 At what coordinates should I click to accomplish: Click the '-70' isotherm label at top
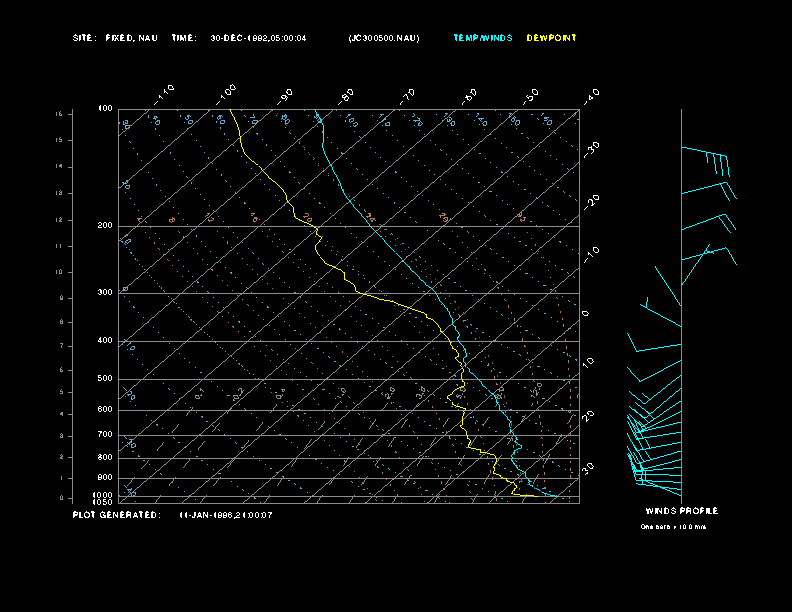pyautogui.click(x=407, y=96)
